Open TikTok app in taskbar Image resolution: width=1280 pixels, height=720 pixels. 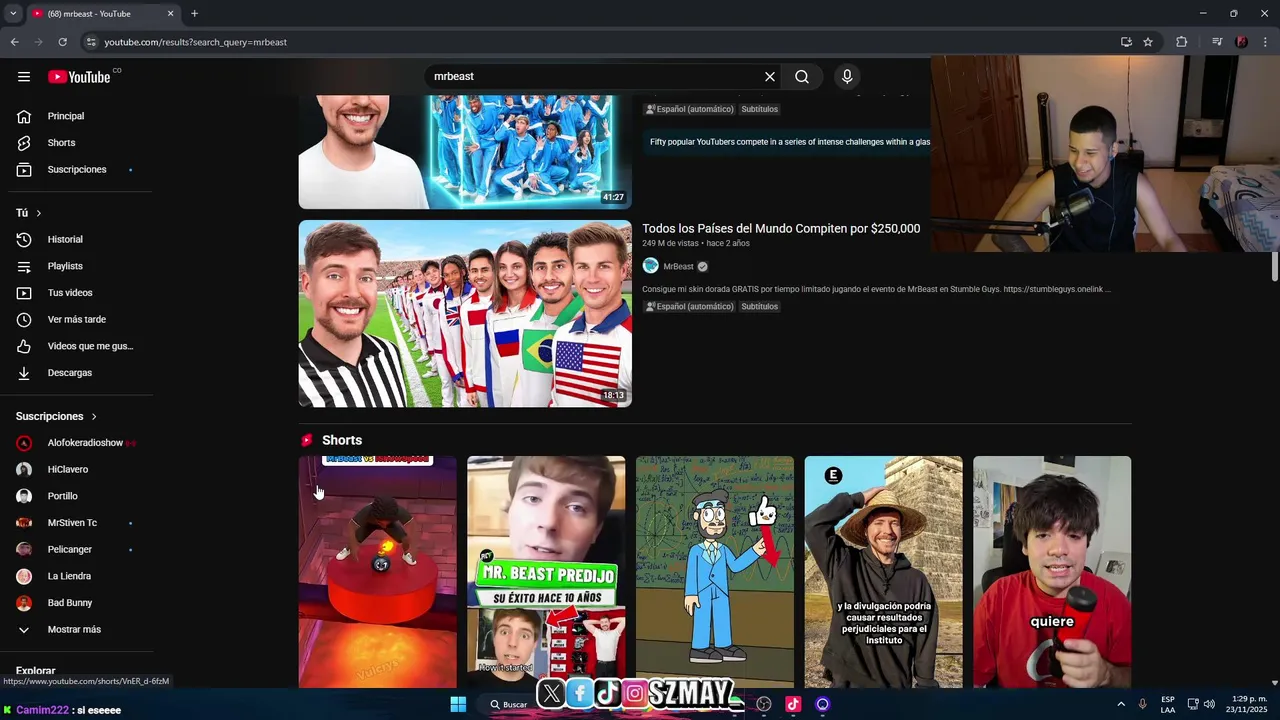pos(793,704)
